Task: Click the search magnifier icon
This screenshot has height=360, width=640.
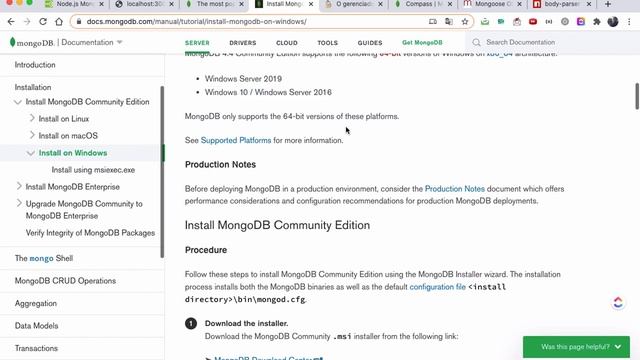Action: coord(476,42)
